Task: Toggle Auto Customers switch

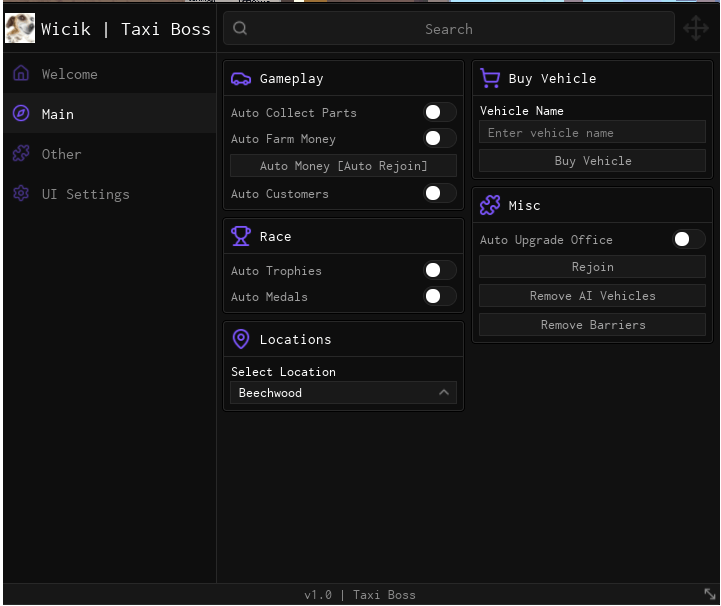Action: point(440,193)
